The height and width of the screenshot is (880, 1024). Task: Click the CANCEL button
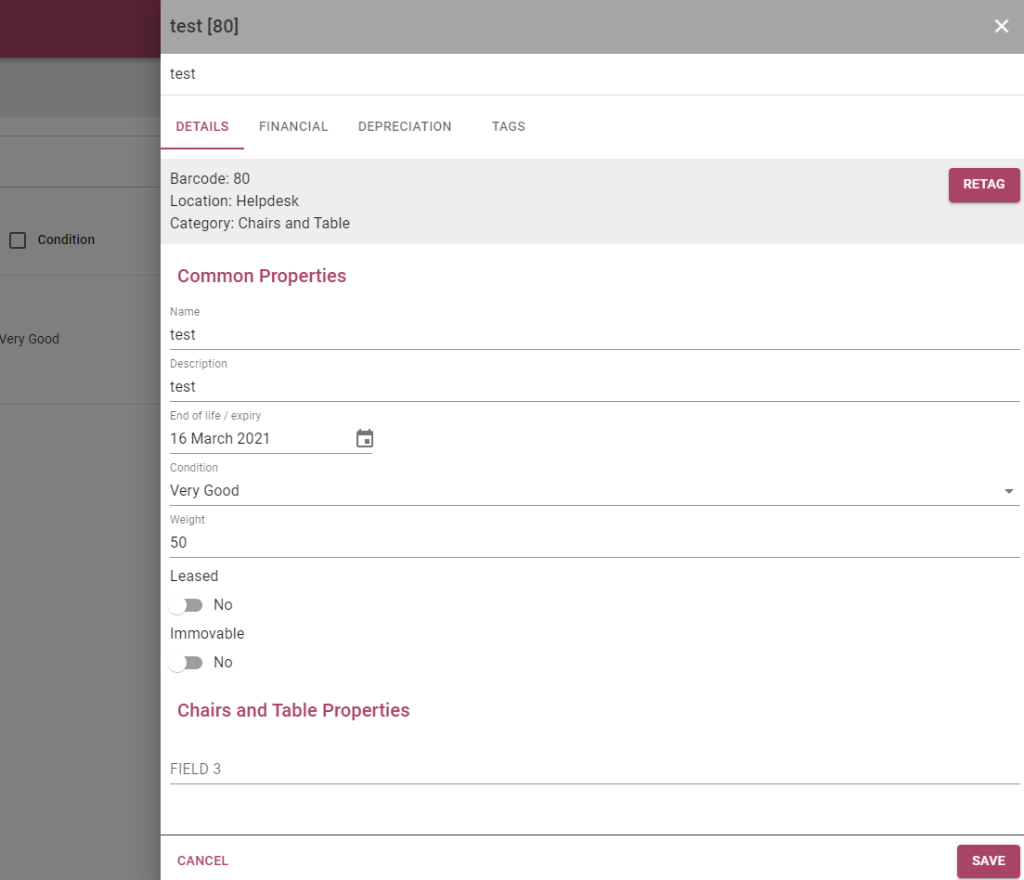(x=202, y=861)
